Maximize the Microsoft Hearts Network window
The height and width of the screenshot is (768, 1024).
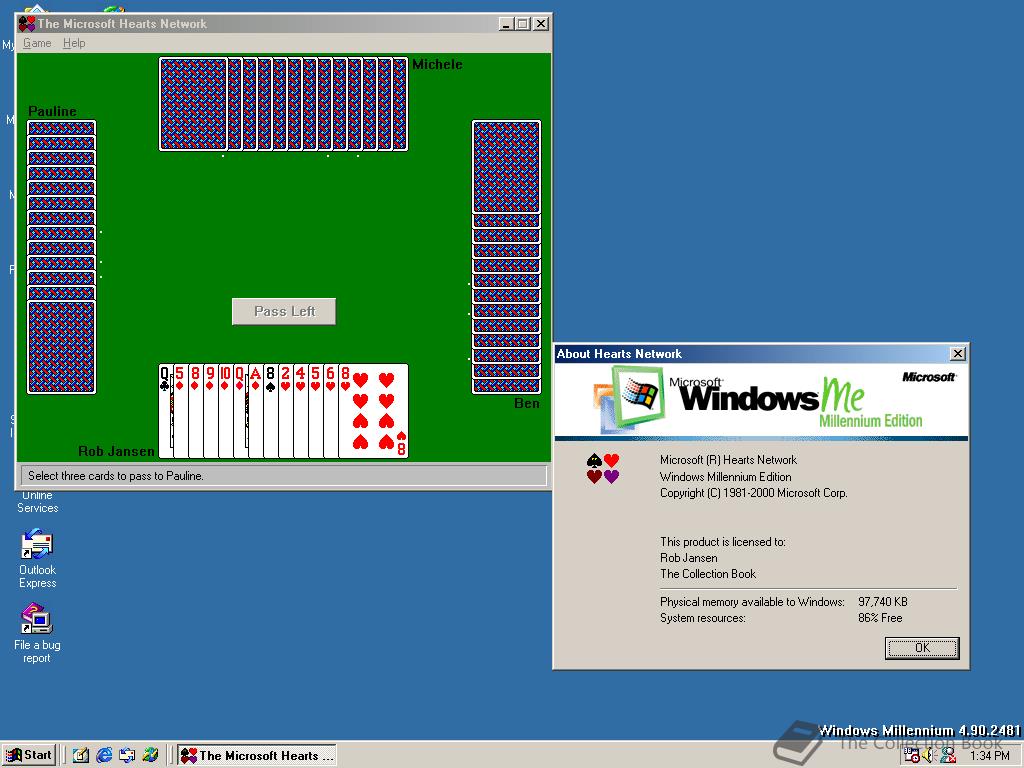522,24
